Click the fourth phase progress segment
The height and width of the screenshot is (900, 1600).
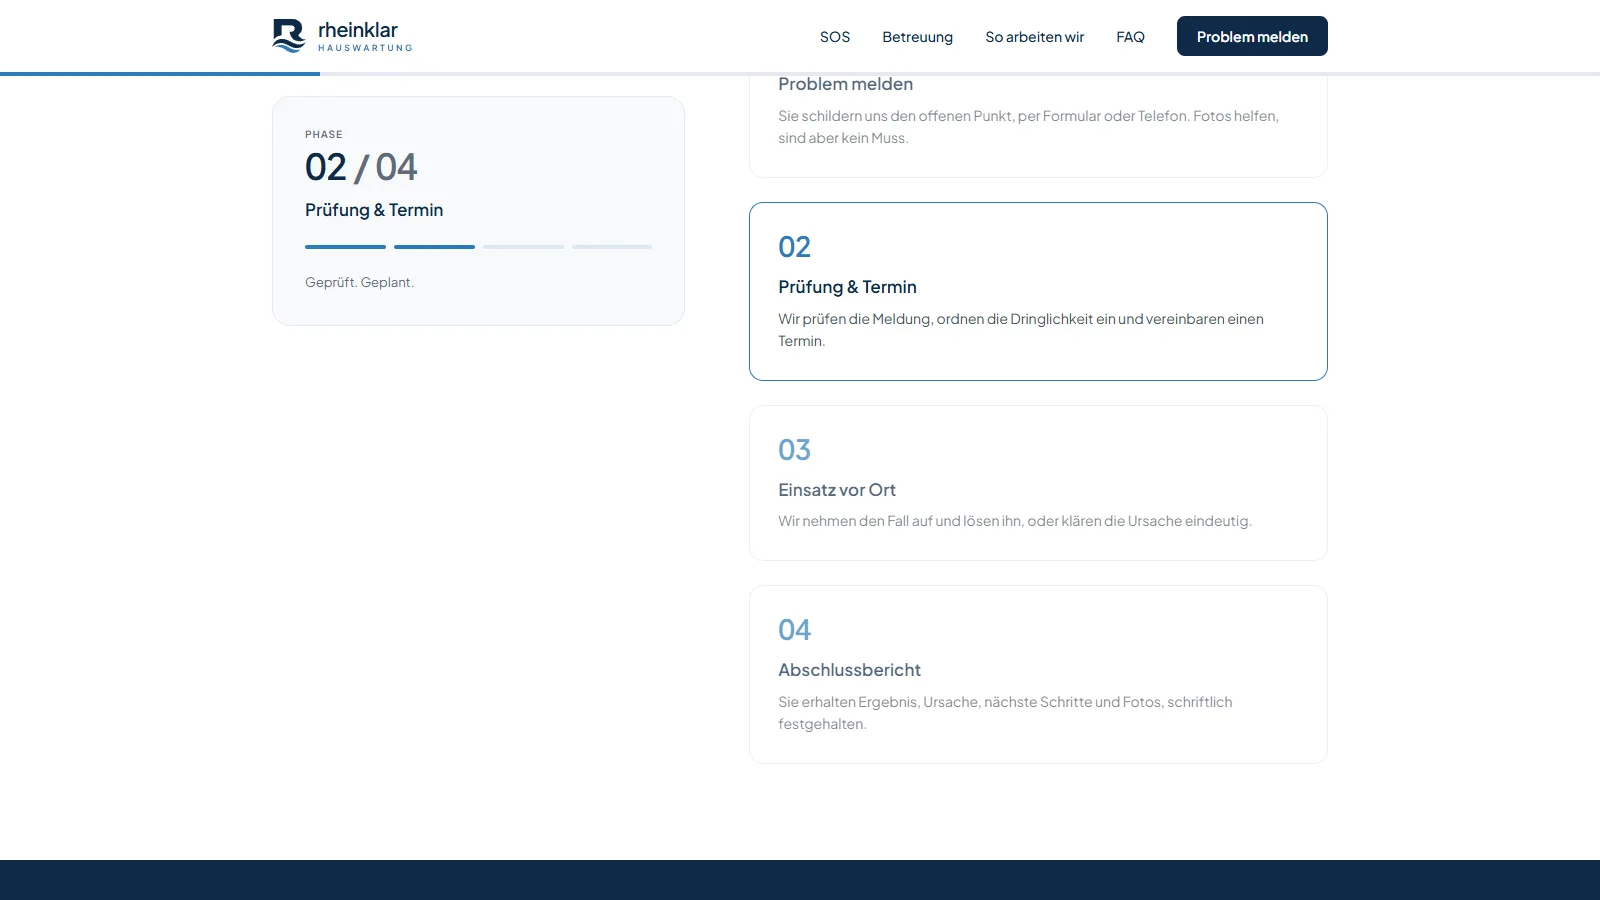point(612,247)
